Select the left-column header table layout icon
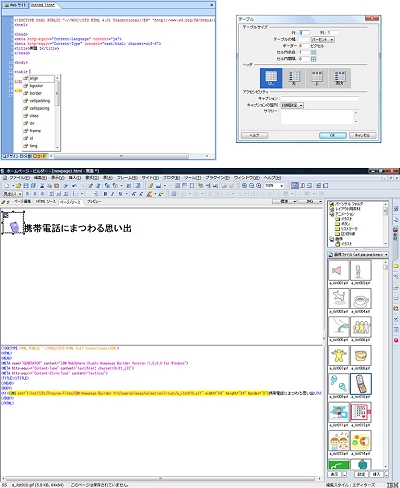 coord(294,78)
